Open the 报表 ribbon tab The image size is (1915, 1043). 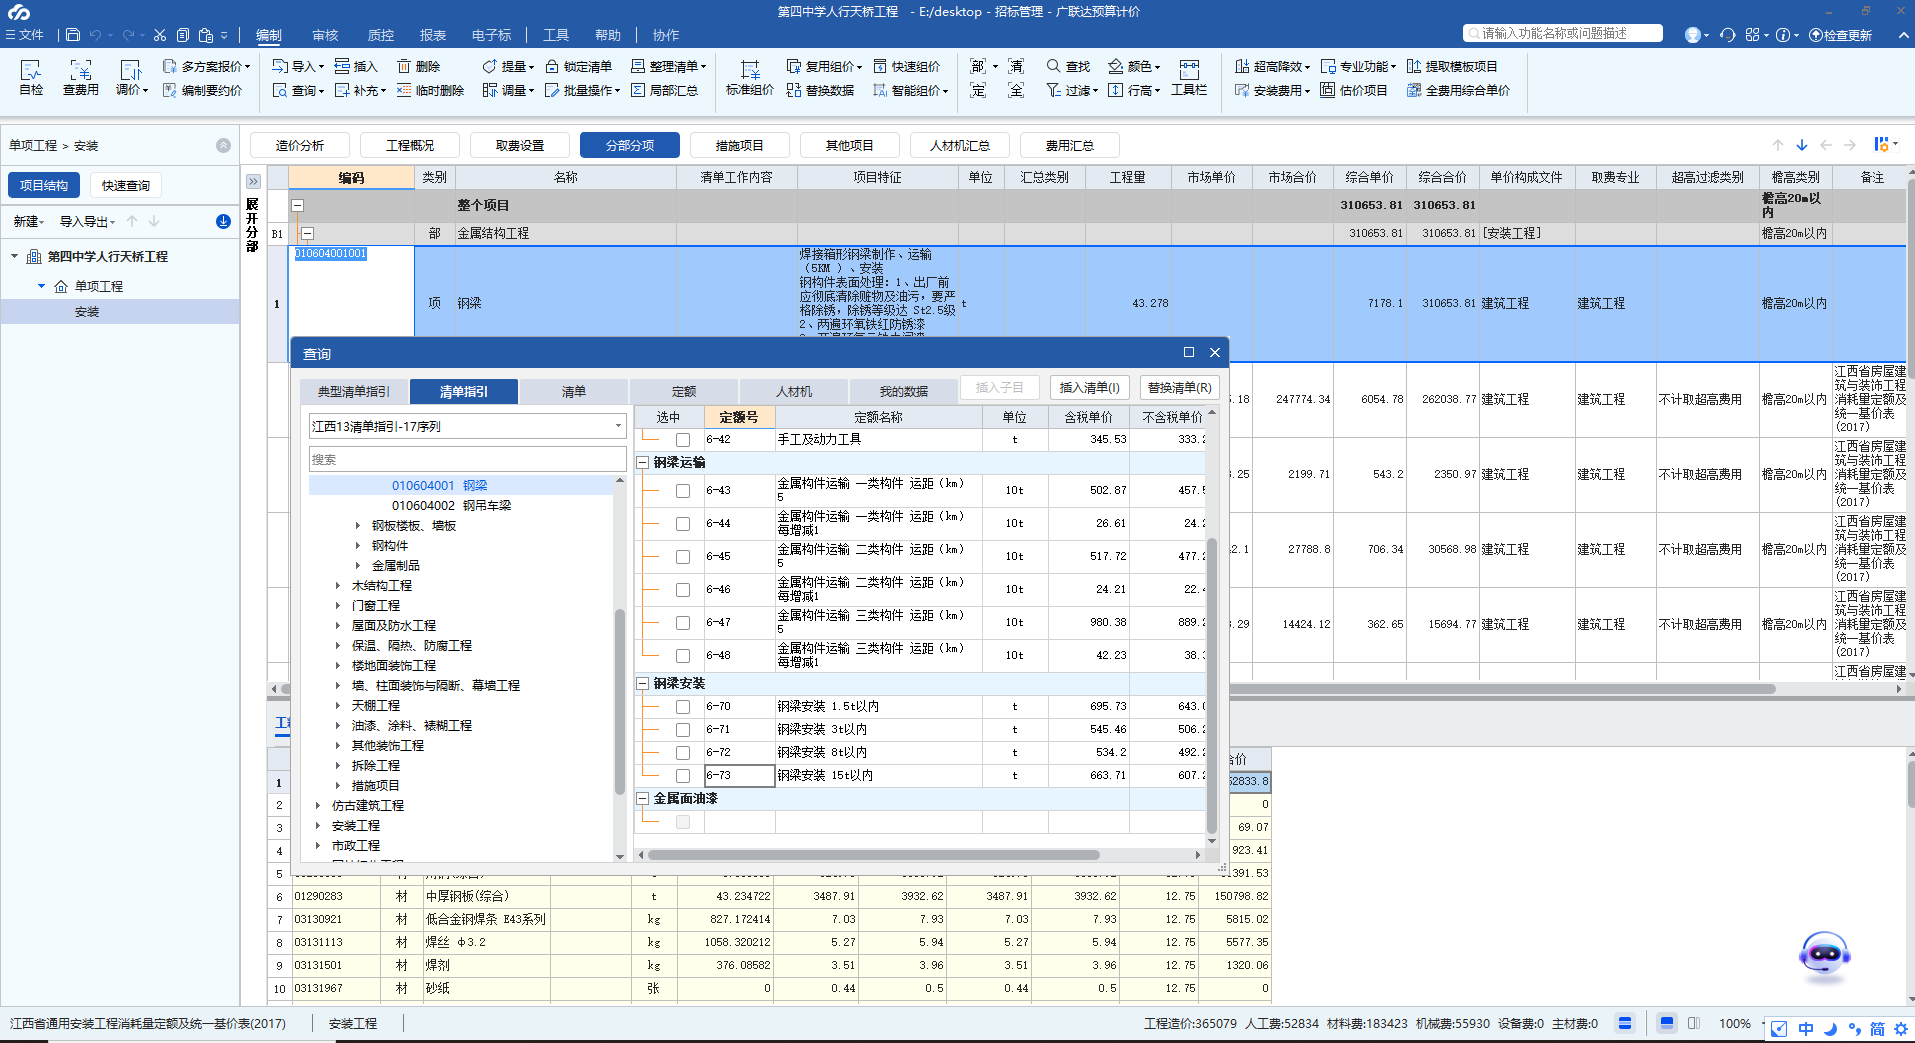pos(433,35)
